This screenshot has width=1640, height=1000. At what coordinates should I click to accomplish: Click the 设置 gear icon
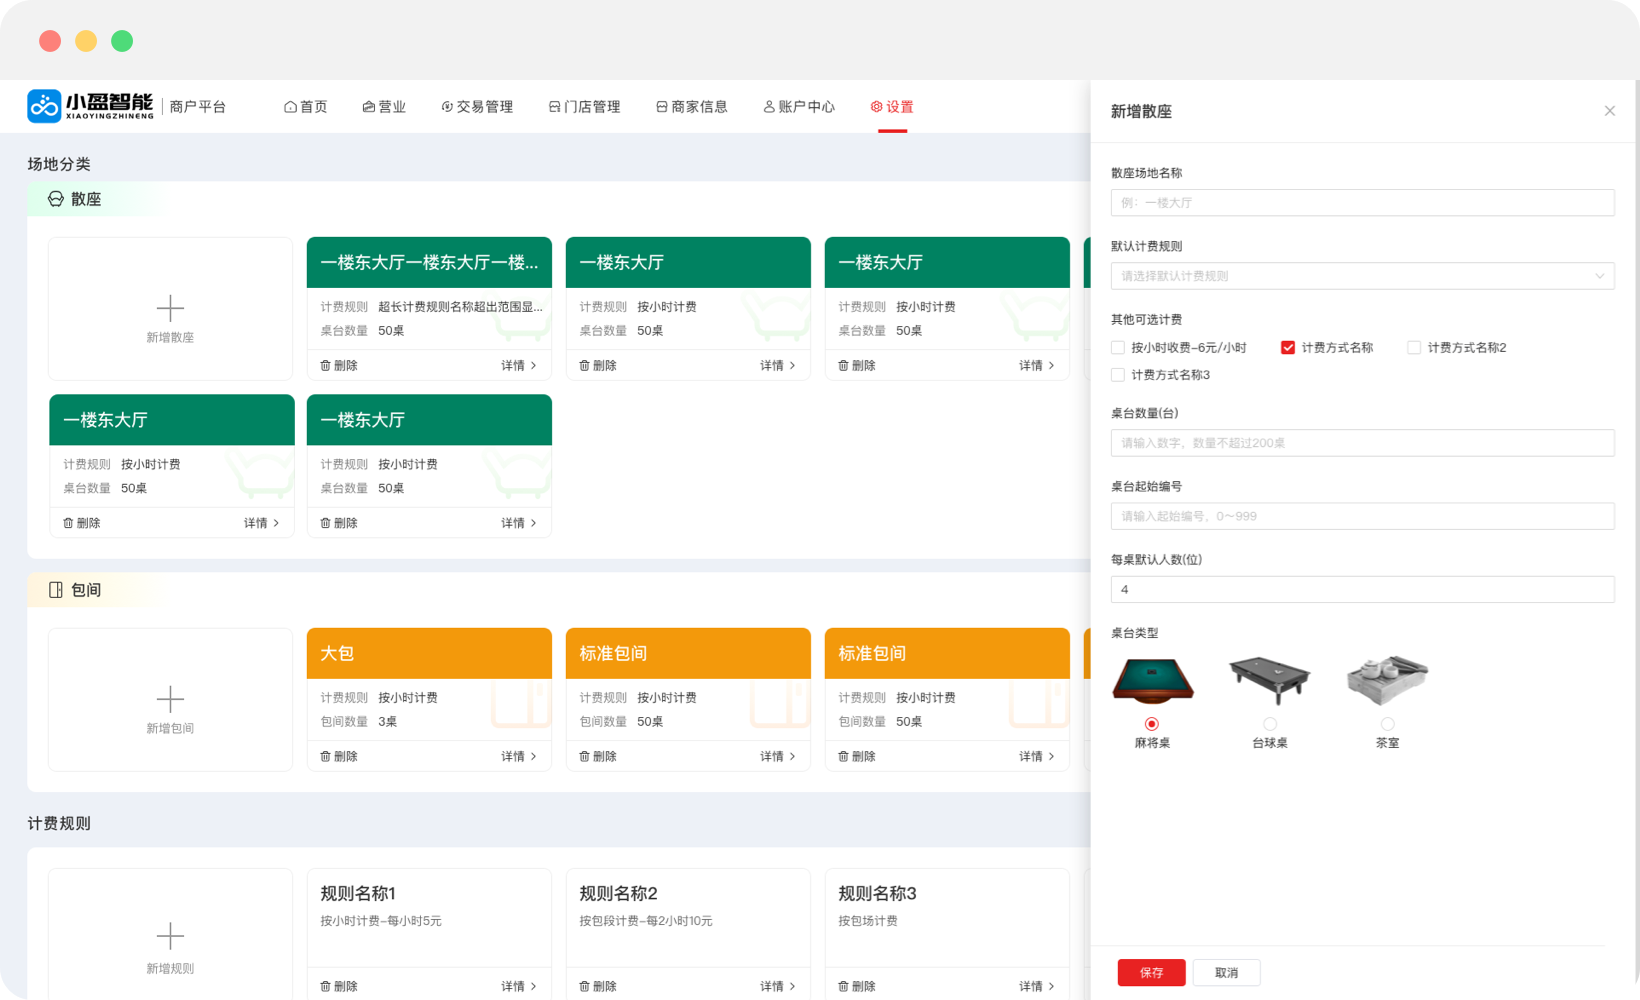[874, 106]
